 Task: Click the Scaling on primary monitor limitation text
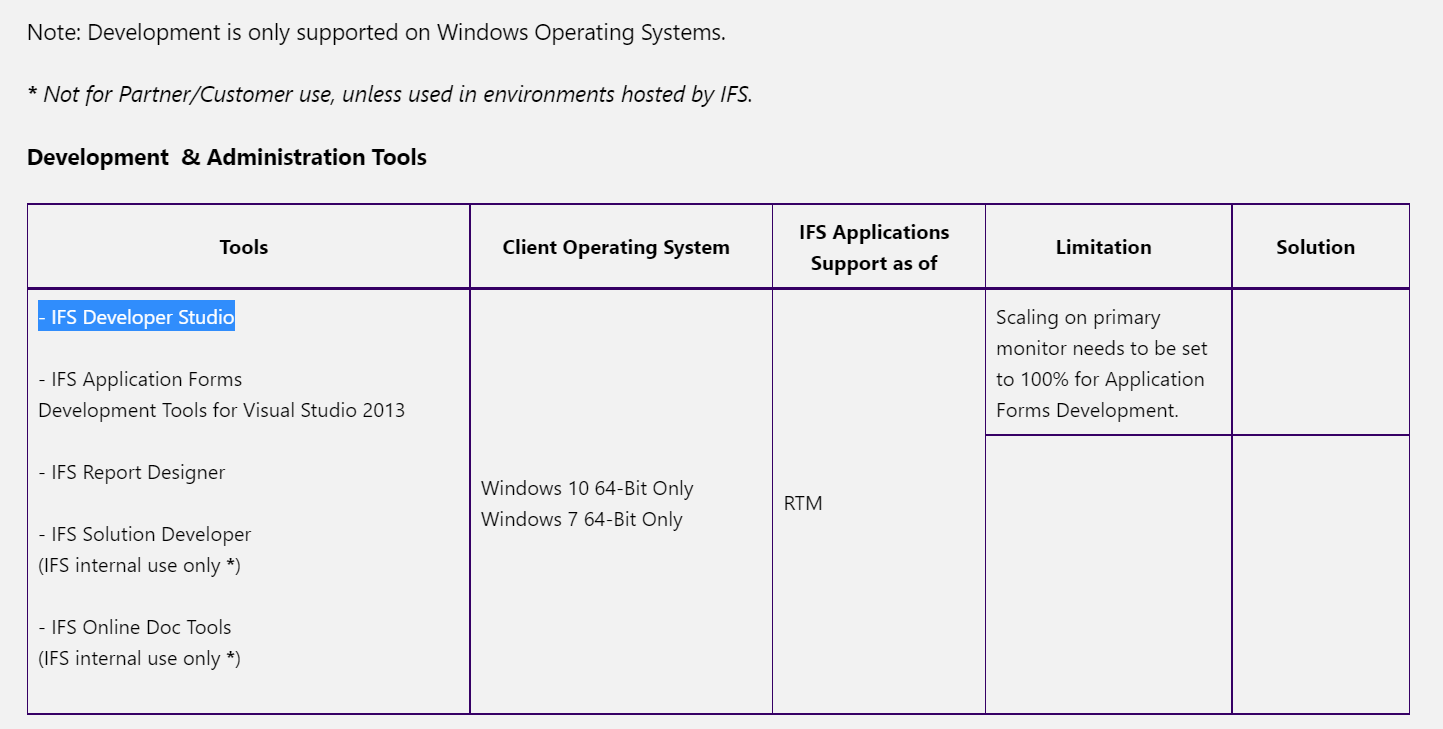(1102, 364)
